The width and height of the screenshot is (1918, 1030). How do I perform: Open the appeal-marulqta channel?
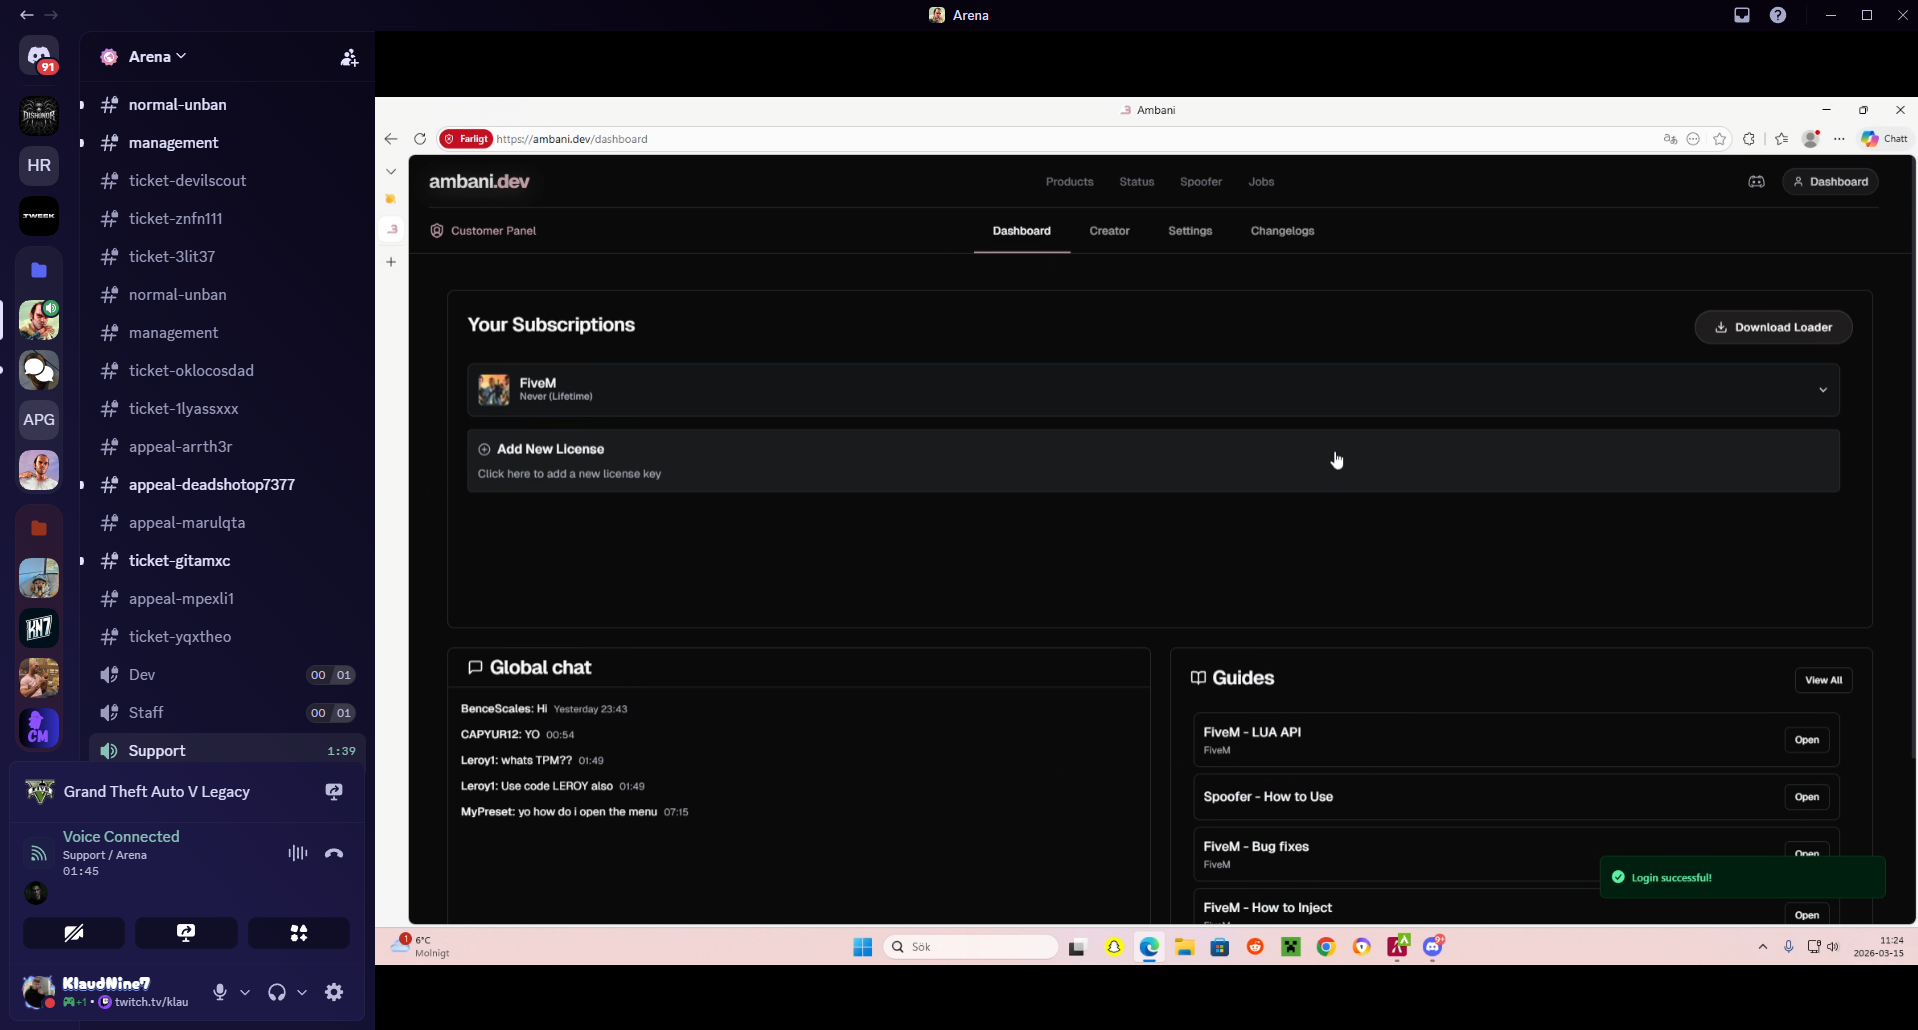227,523
